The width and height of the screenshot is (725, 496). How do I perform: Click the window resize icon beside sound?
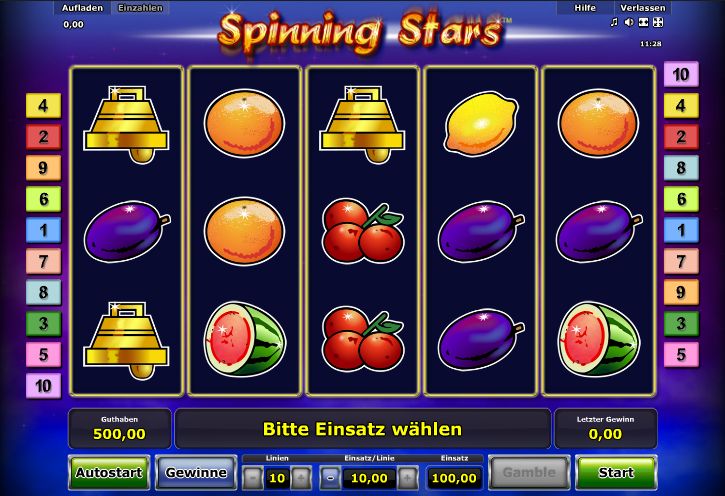[643, 22]
